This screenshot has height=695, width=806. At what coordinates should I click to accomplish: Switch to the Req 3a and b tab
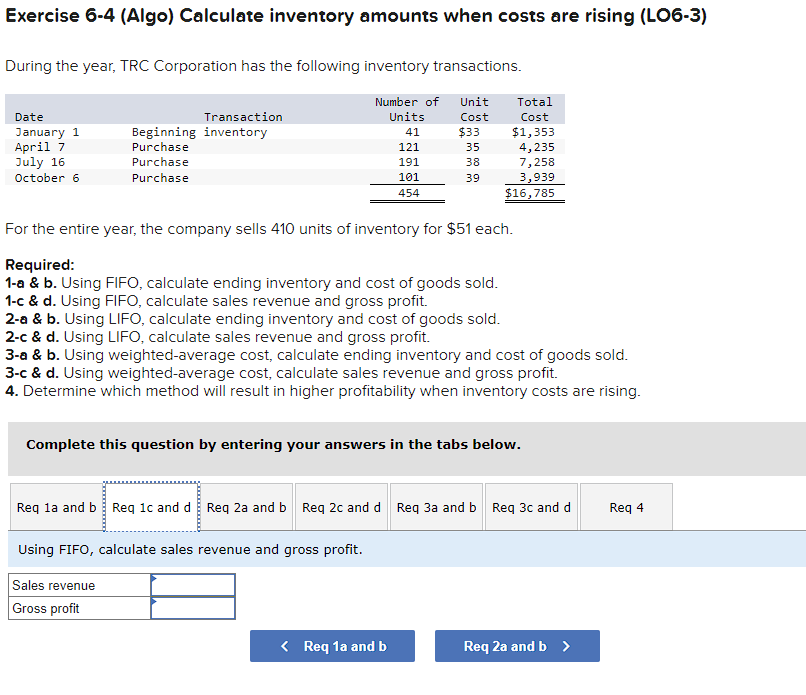(x=436, y=507)
